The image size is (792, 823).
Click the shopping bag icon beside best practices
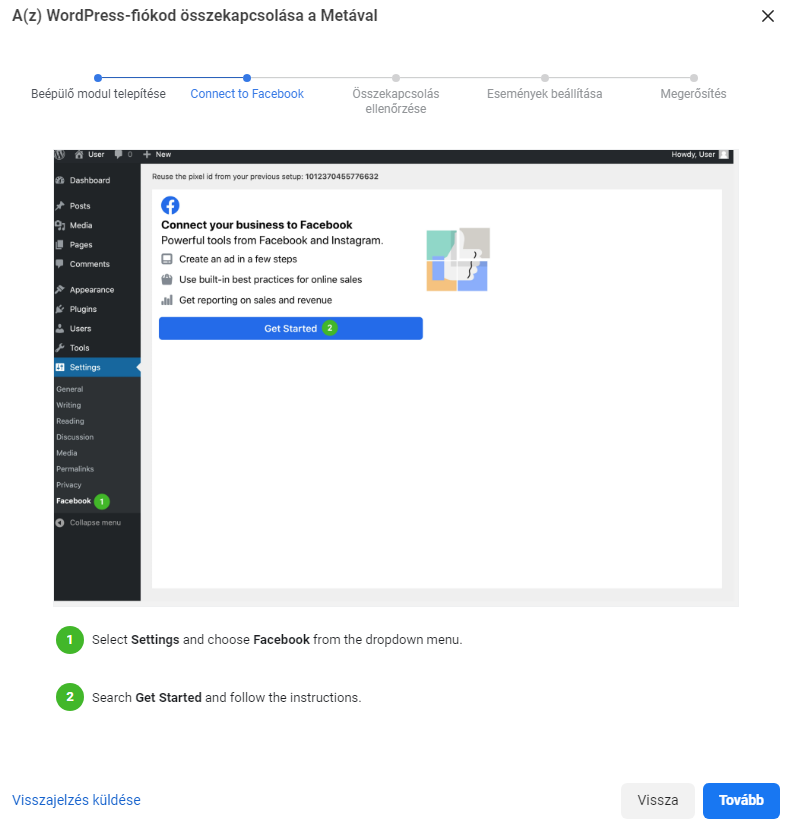click(x=167, y=280)
